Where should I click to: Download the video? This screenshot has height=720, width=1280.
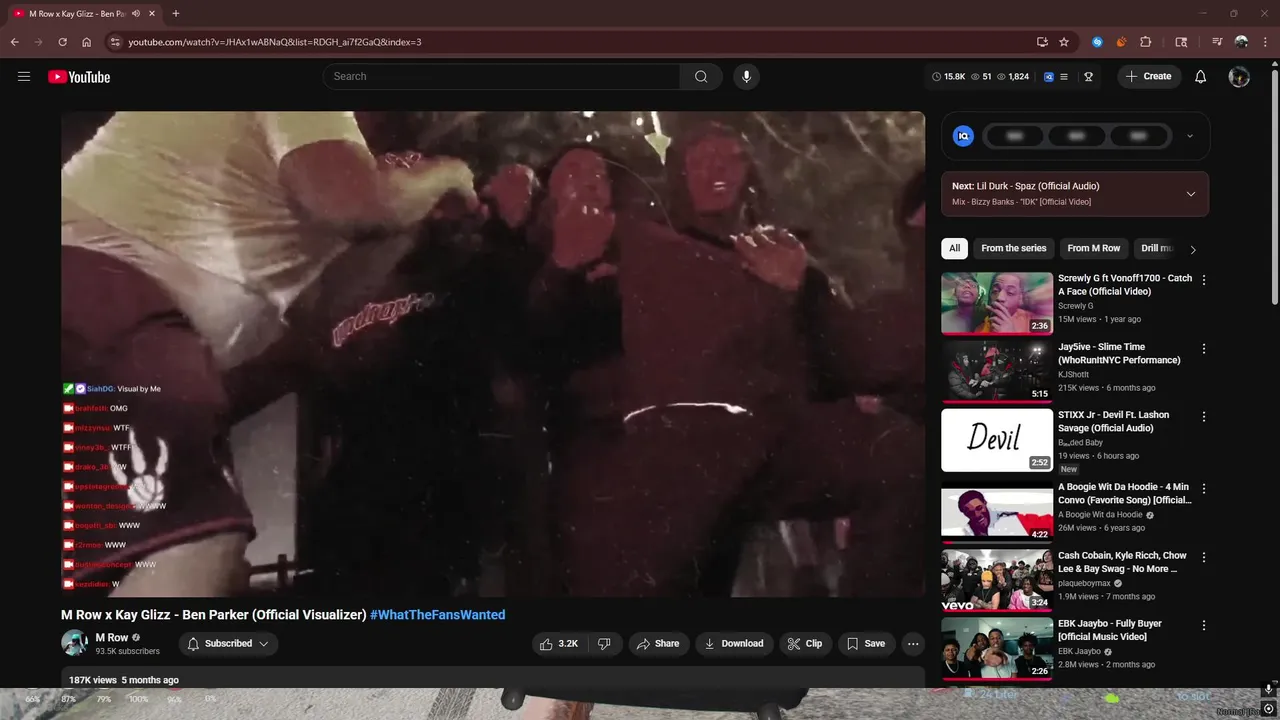tap(734, 644)
